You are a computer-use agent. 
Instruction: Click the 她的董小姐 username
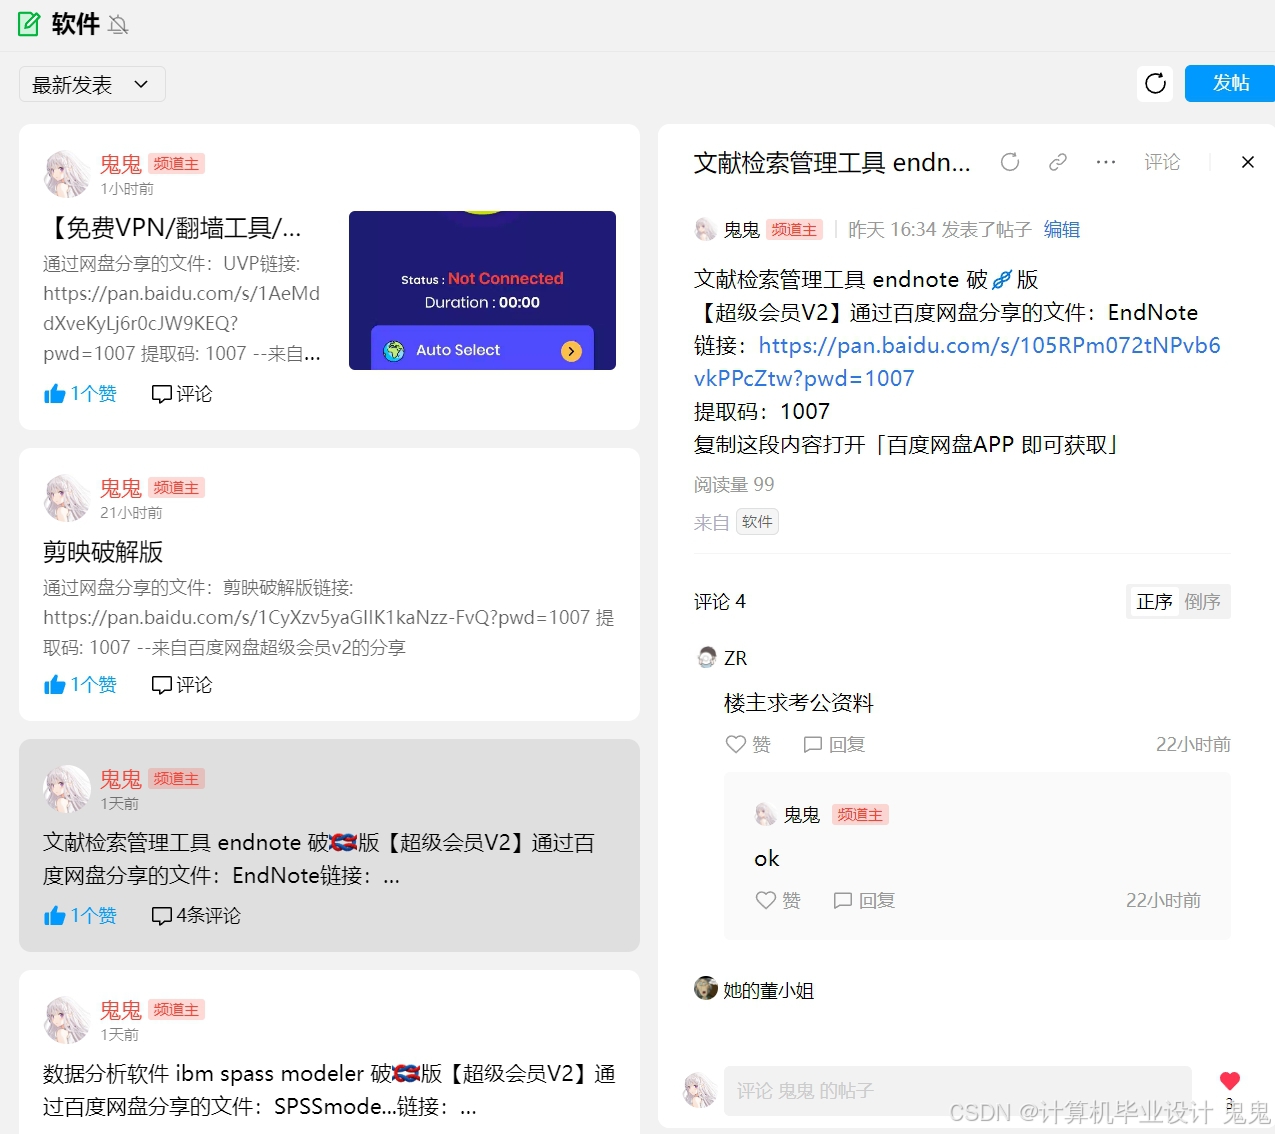pyautogui.click(x=769, y=991)
